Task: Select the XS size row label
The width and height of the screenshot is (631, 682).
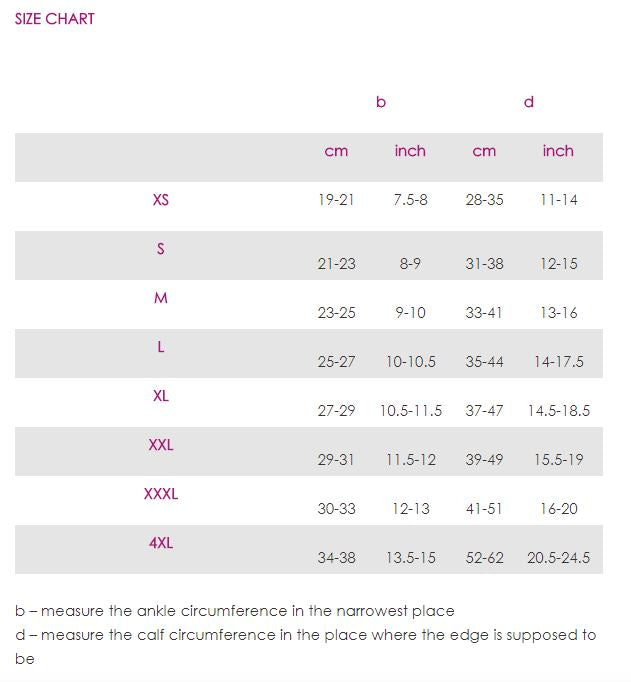Action: coord(161,199)
